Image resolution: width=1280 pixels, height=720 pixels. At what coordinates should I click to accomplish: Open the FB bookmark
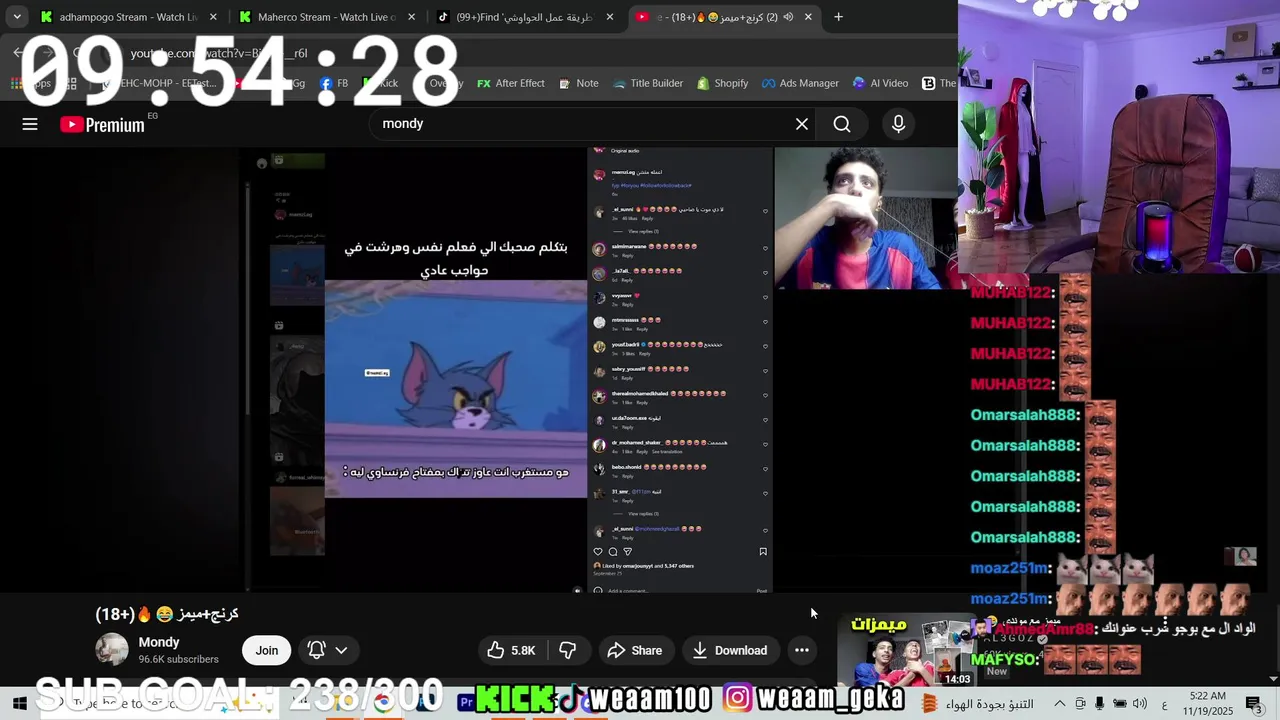[x=334, y=83]
